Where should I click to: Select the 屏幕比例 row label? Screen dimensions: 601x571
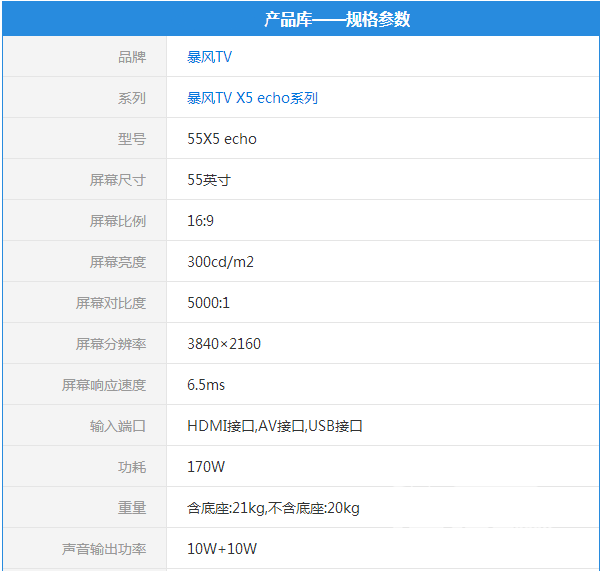pos(118,221)
